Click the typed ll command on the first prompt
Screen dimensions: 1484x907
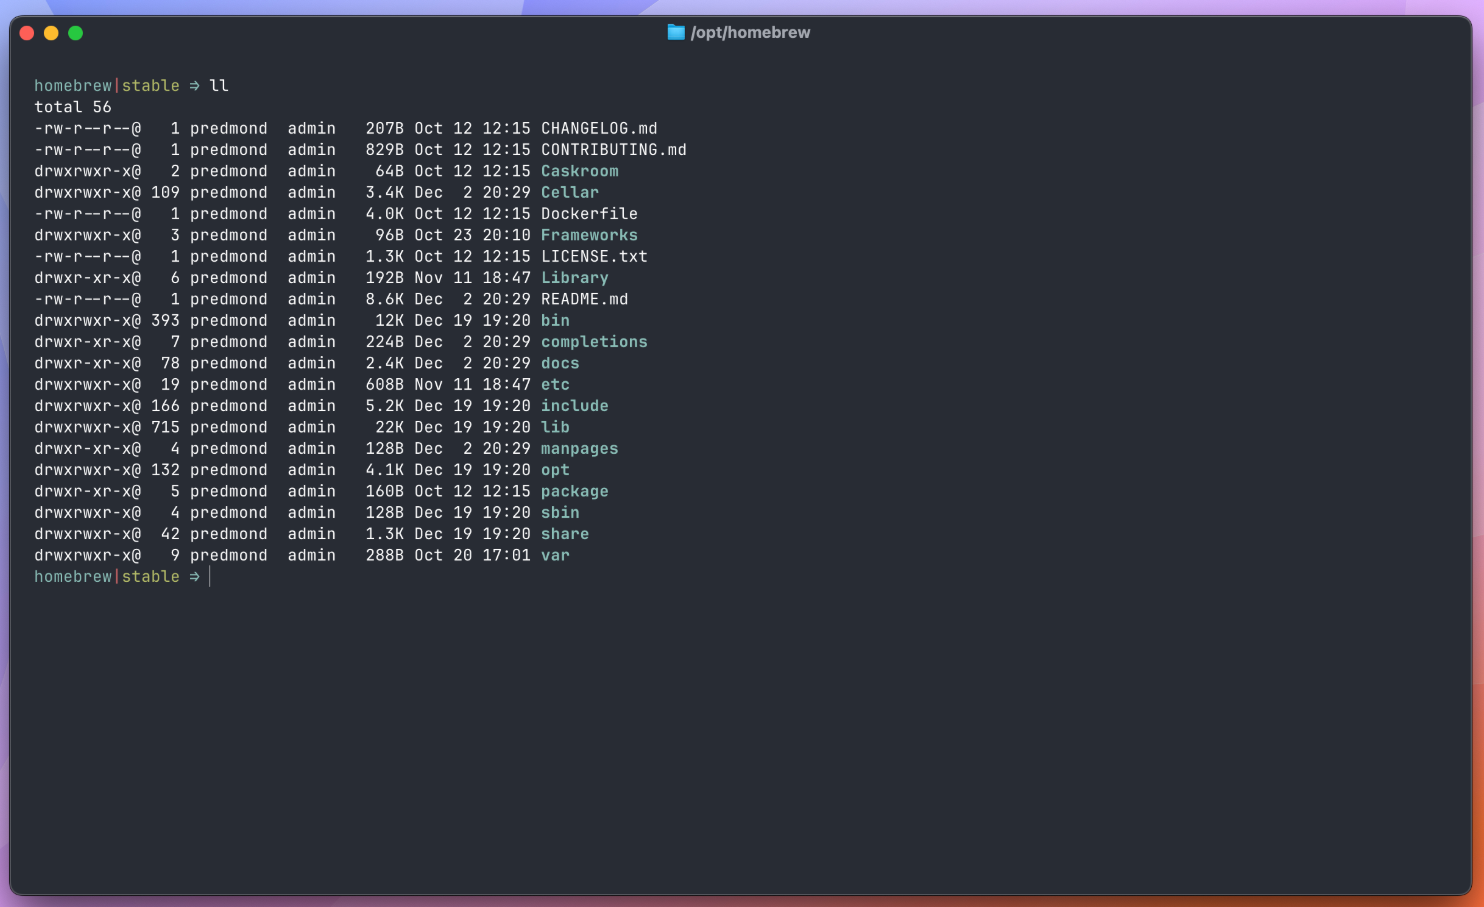[x=218, y=86]
